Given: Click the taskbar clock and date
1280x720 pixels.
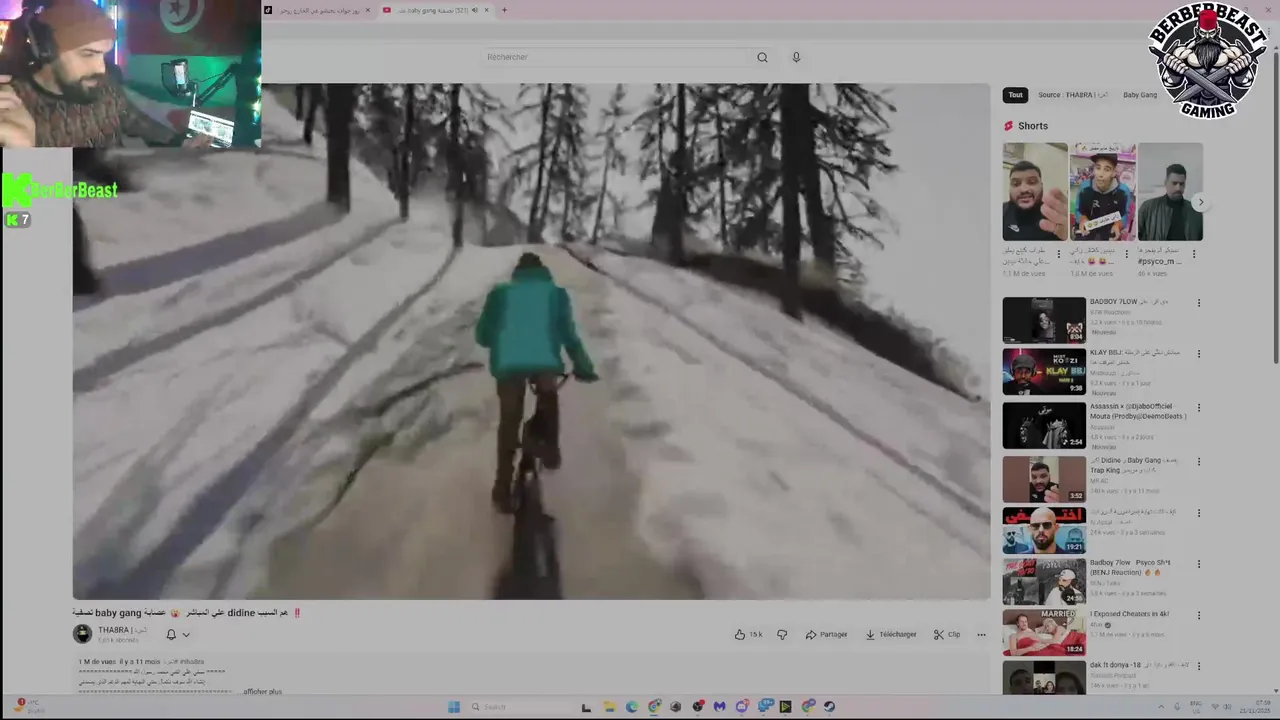Looking at the screenshot, I should [x=1255, y=706].
